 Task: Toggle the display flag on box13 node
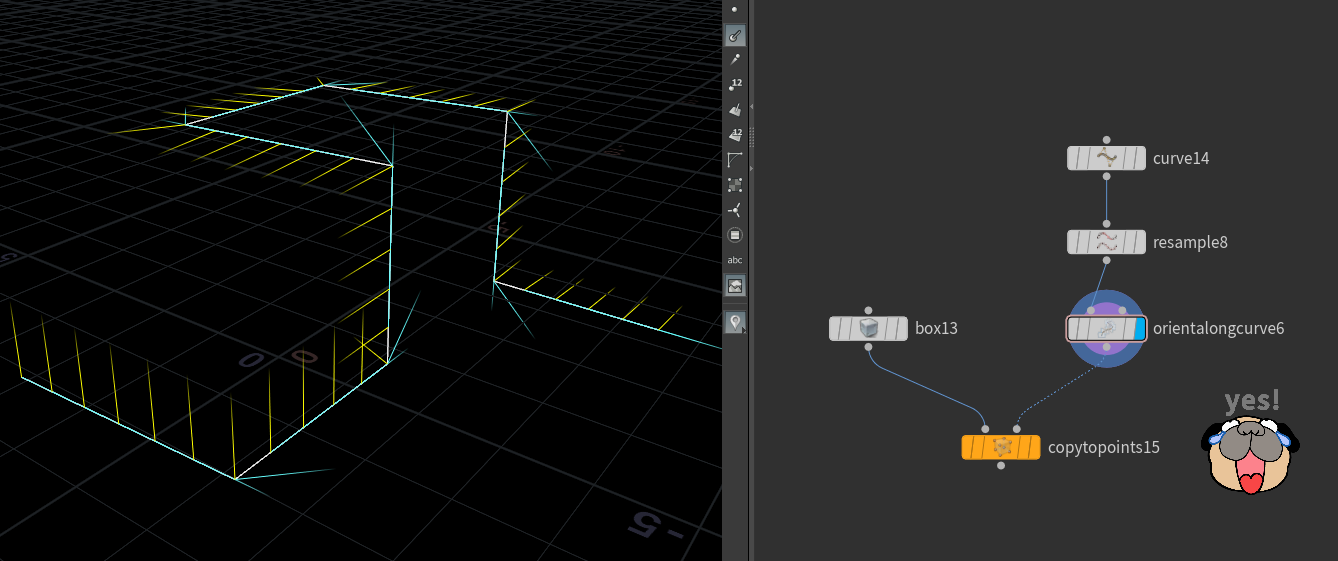[x=900, y=328]
